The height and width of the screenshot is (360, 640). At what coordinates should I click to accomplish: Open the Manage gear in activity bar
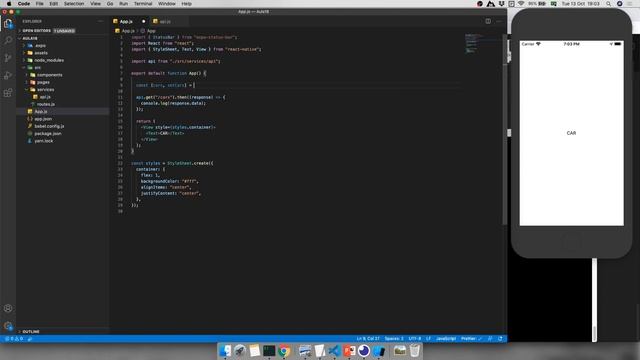coord(8,326)
